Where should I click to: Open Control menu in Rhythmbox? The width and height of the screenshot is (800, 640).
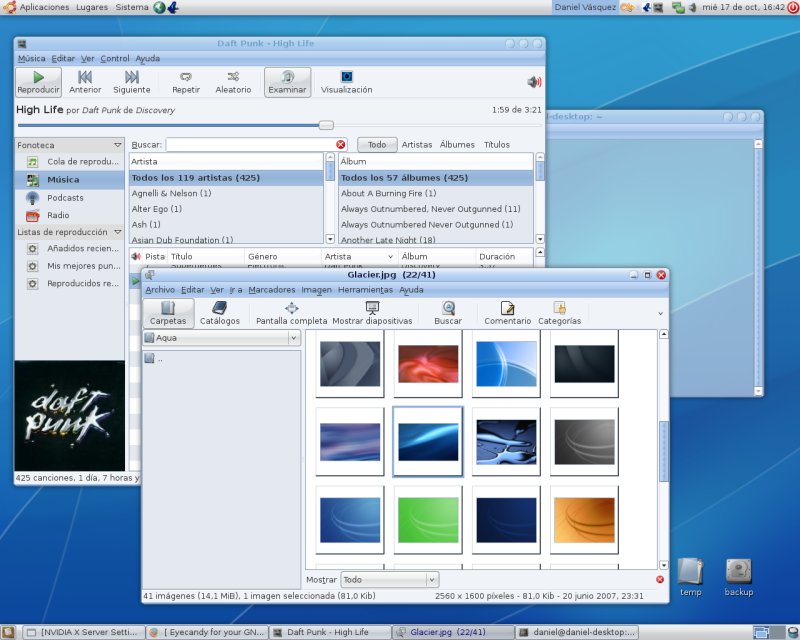tap(115, 59)
